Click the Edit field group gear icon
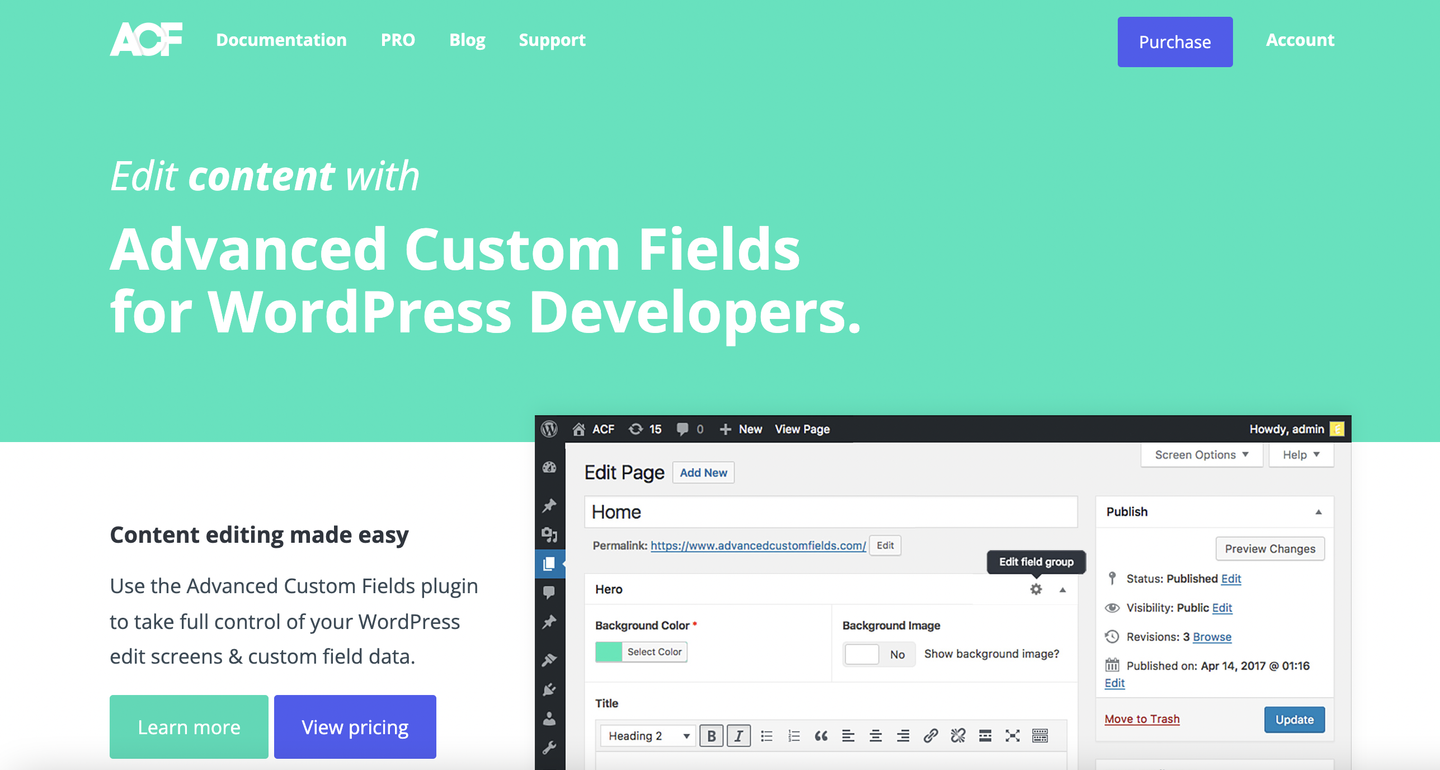Image resolution: width=1440 pixels, height=770 pixels. [1036, 589]
